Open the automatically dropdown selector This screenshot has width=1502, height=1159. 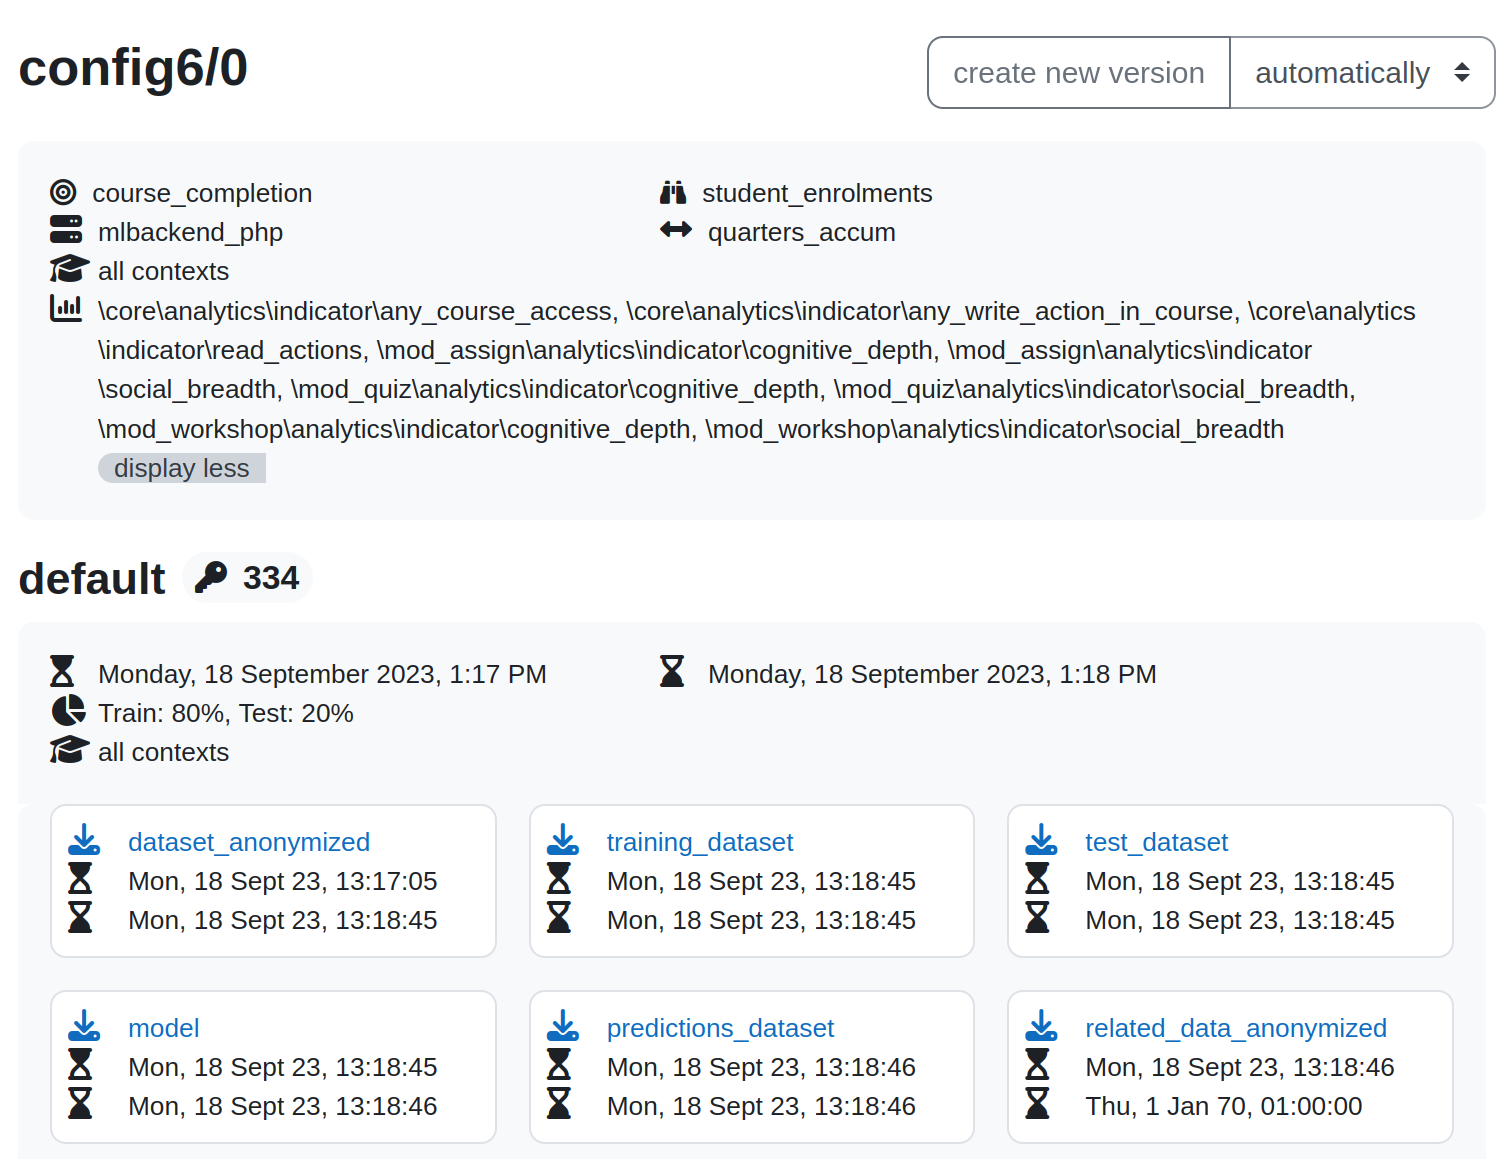1362,73
